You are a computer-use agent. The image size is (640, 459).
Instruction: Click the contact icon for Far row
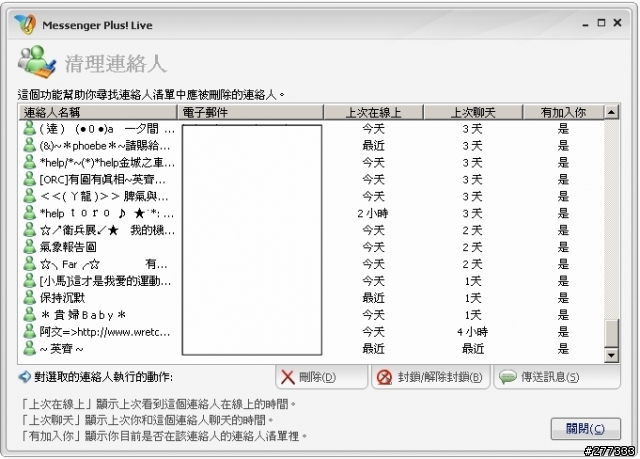(29, 264)
